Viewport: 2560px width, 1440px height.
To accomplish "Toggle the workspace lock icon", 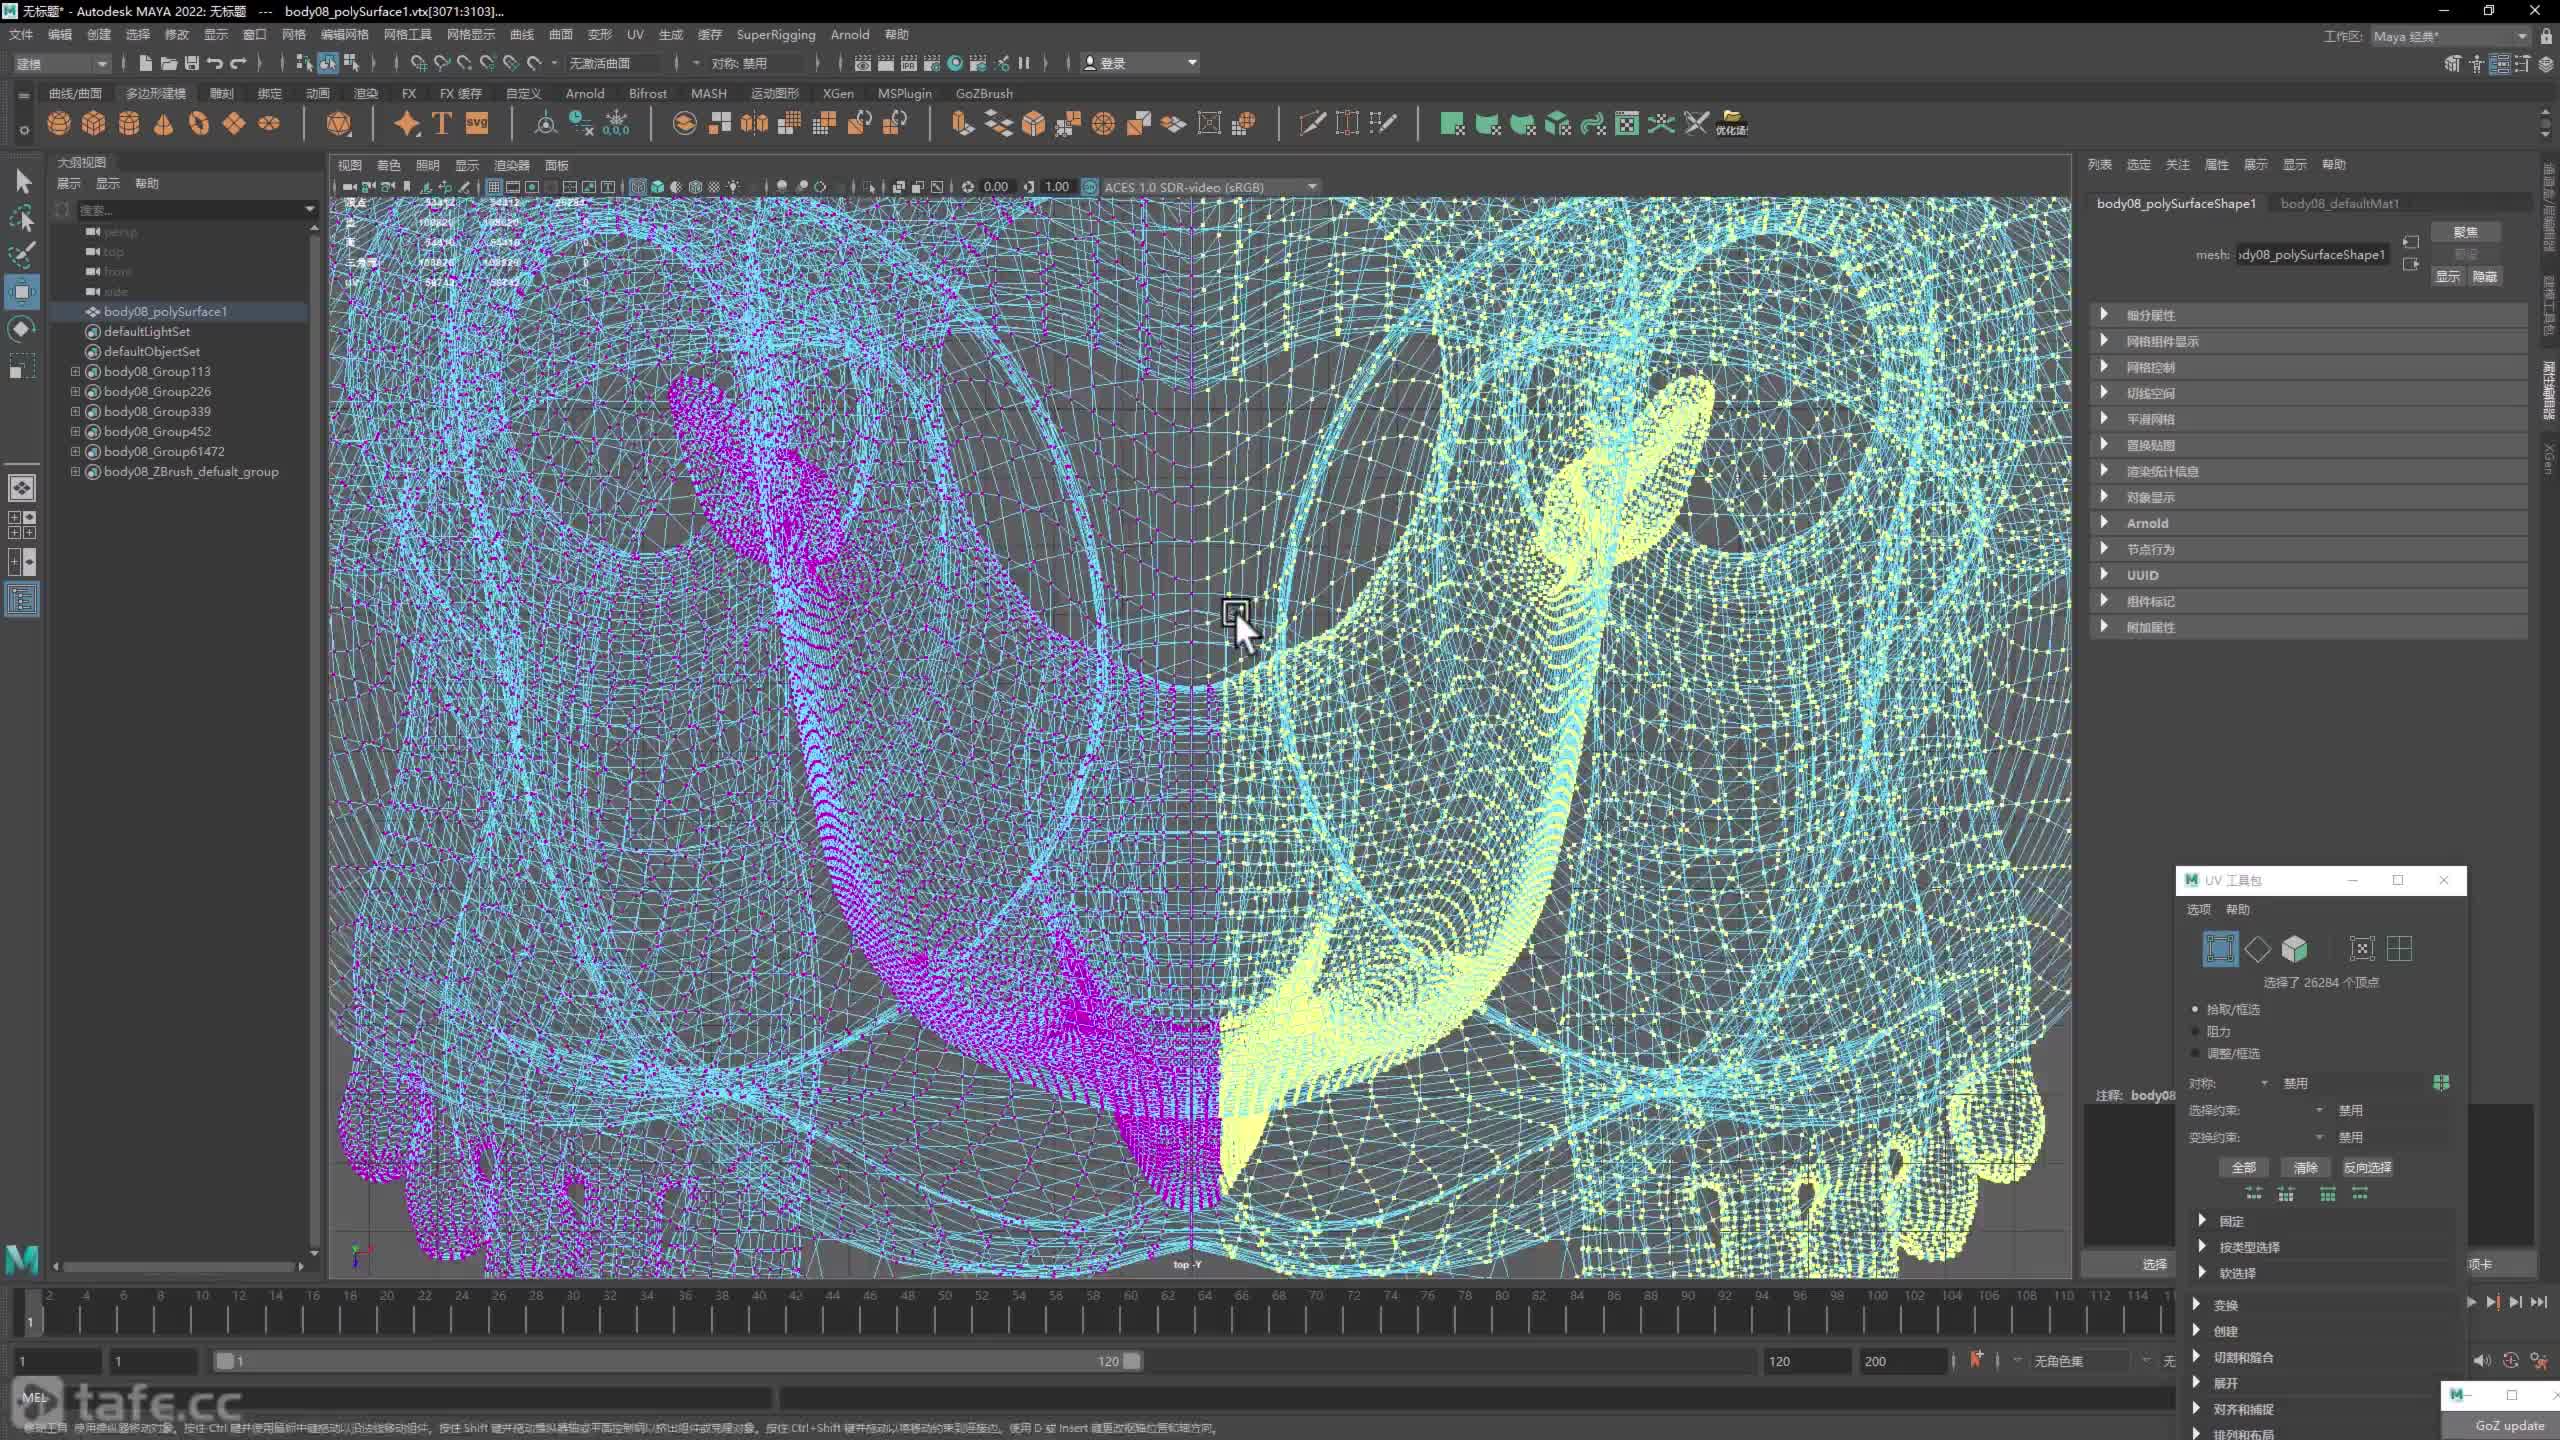I will (2546, 37).
